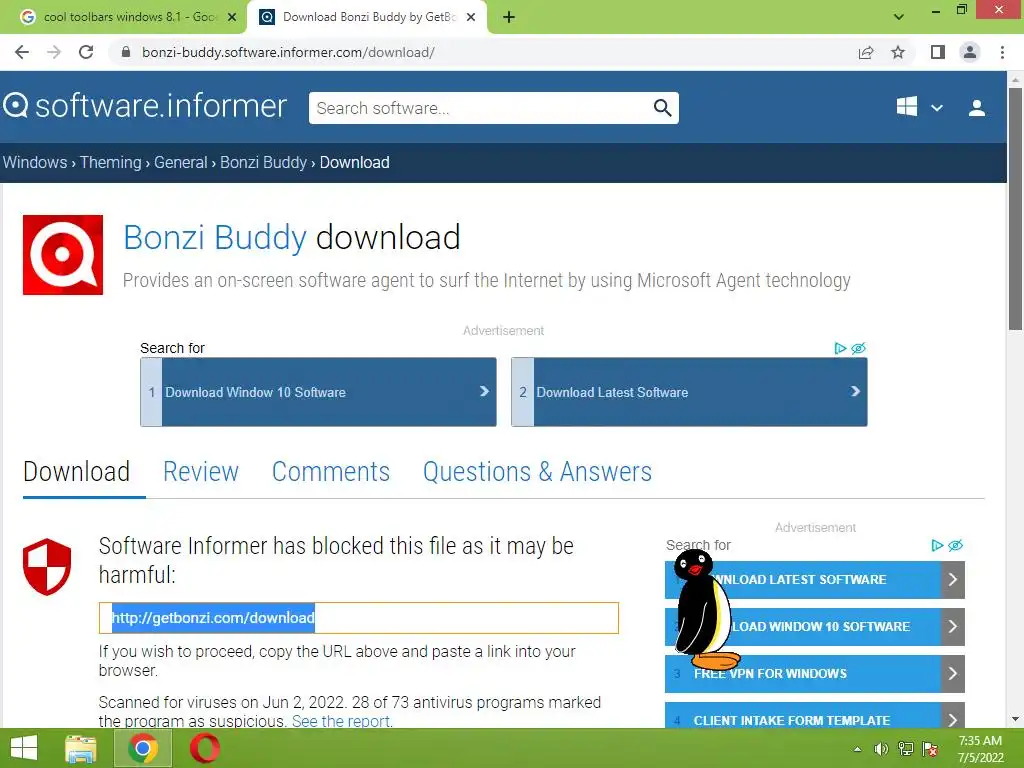
Task: Click the software.informer logo
Action: pyautogui.click(x=144, y=106)
